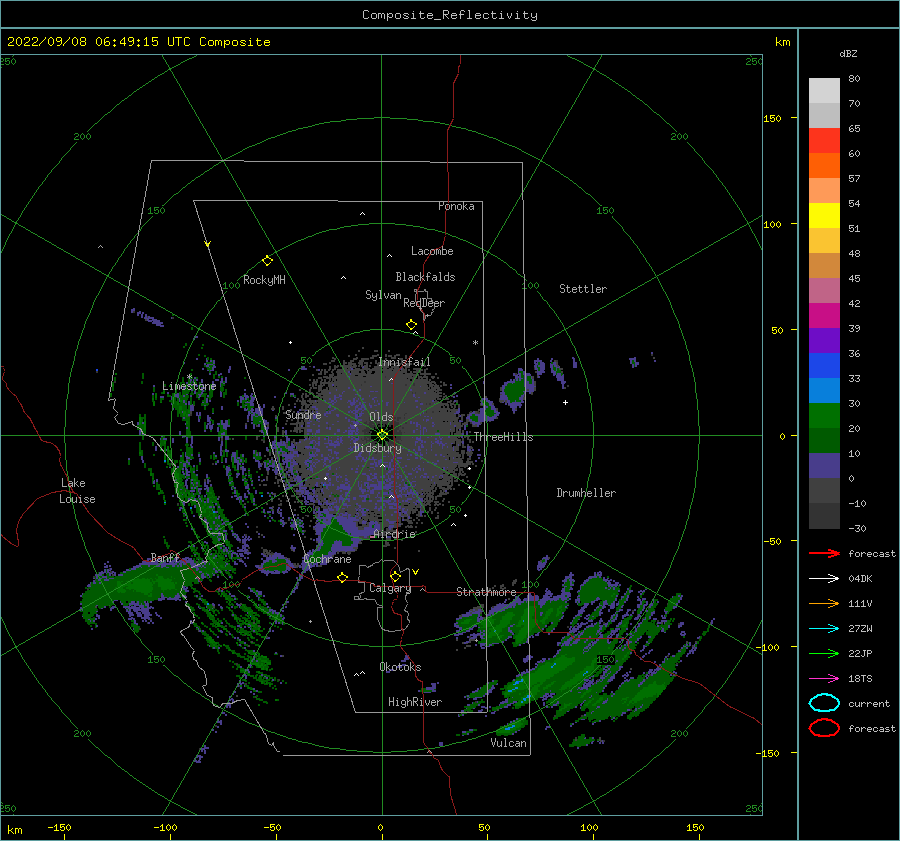Viewport: 900px width, 841px height.
Task: Click the Lacombe label
Action: click(432, 251)
